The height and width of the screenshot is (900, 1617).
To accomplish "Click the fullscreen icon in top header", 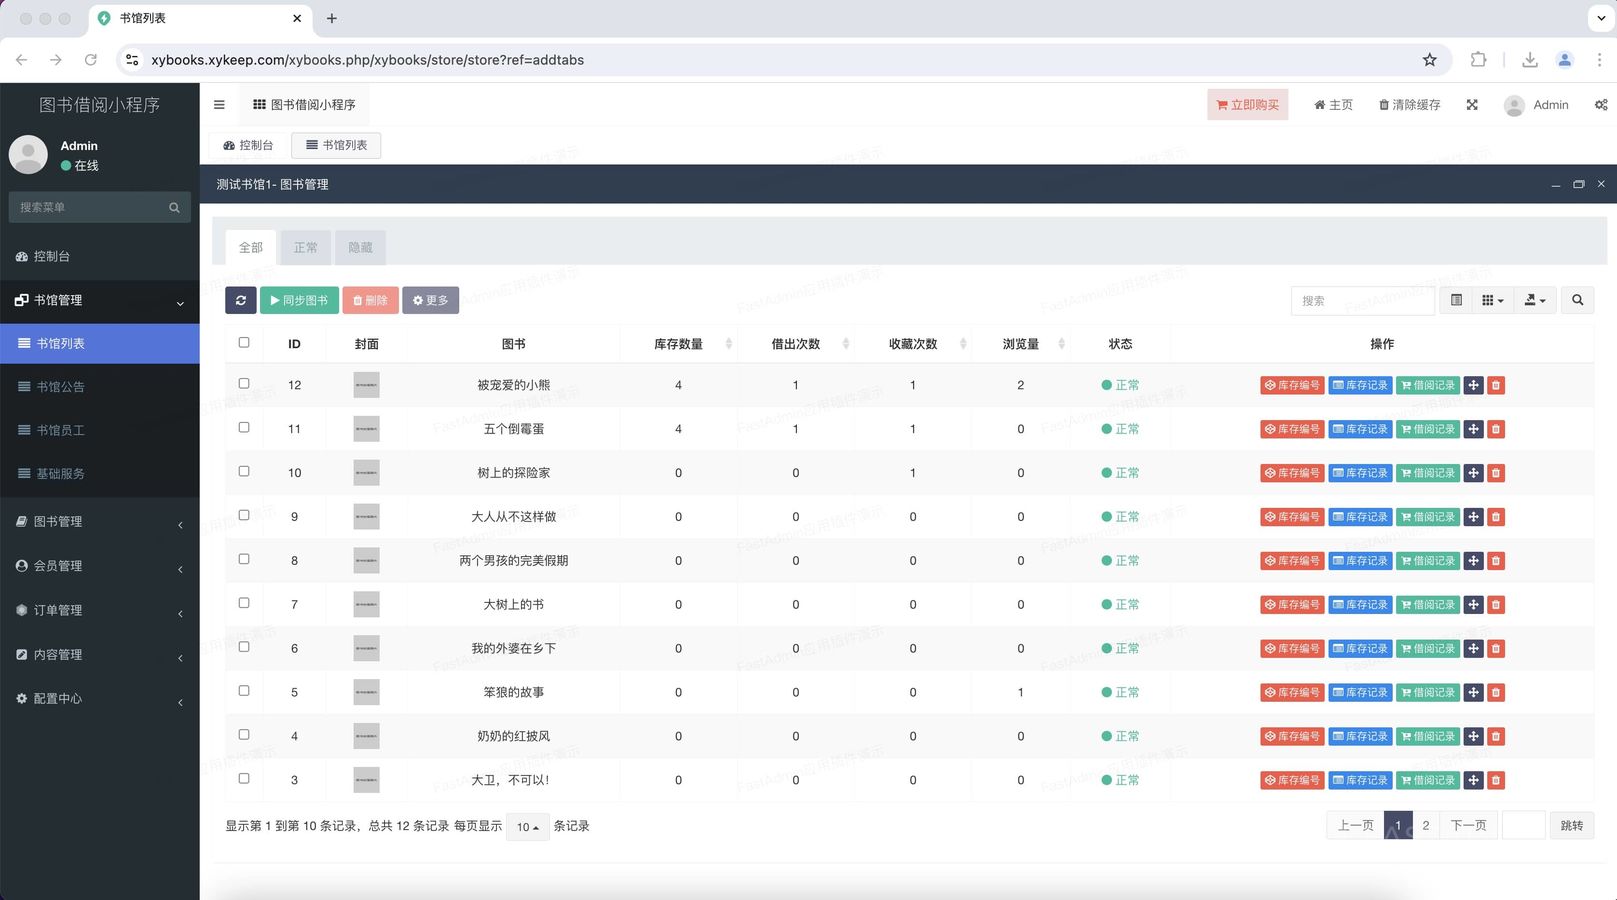I will coord(1472,105).
